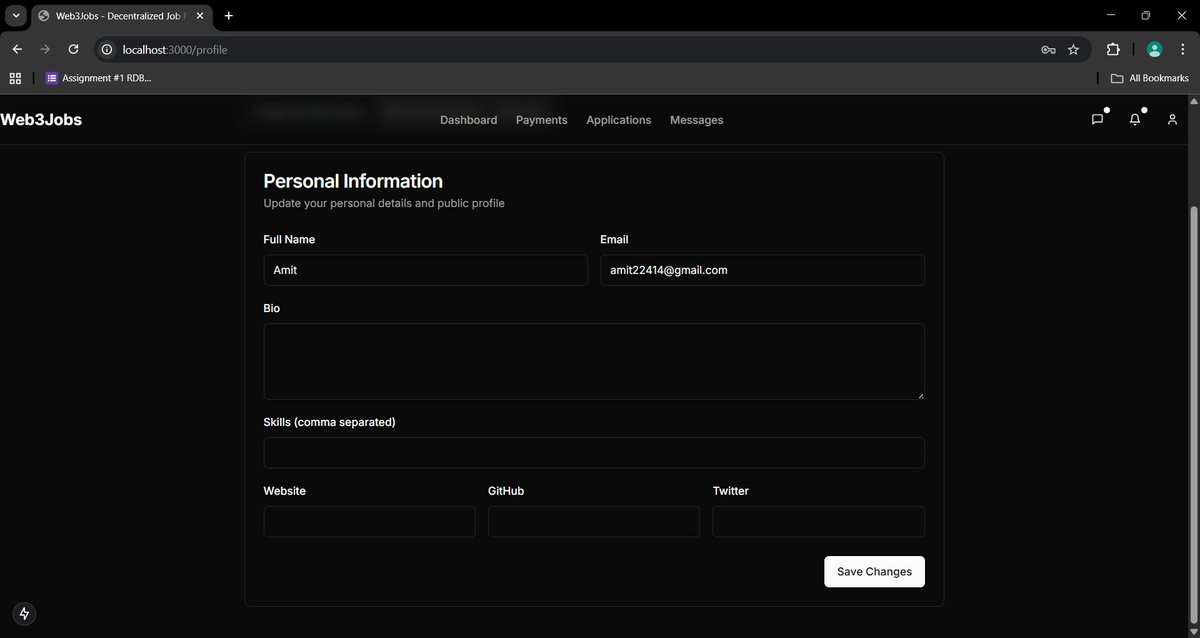Viewport: 1200px width, 638px height.
Task: Click the 'Update your personal details' subtitle
Action: point(384,203)
